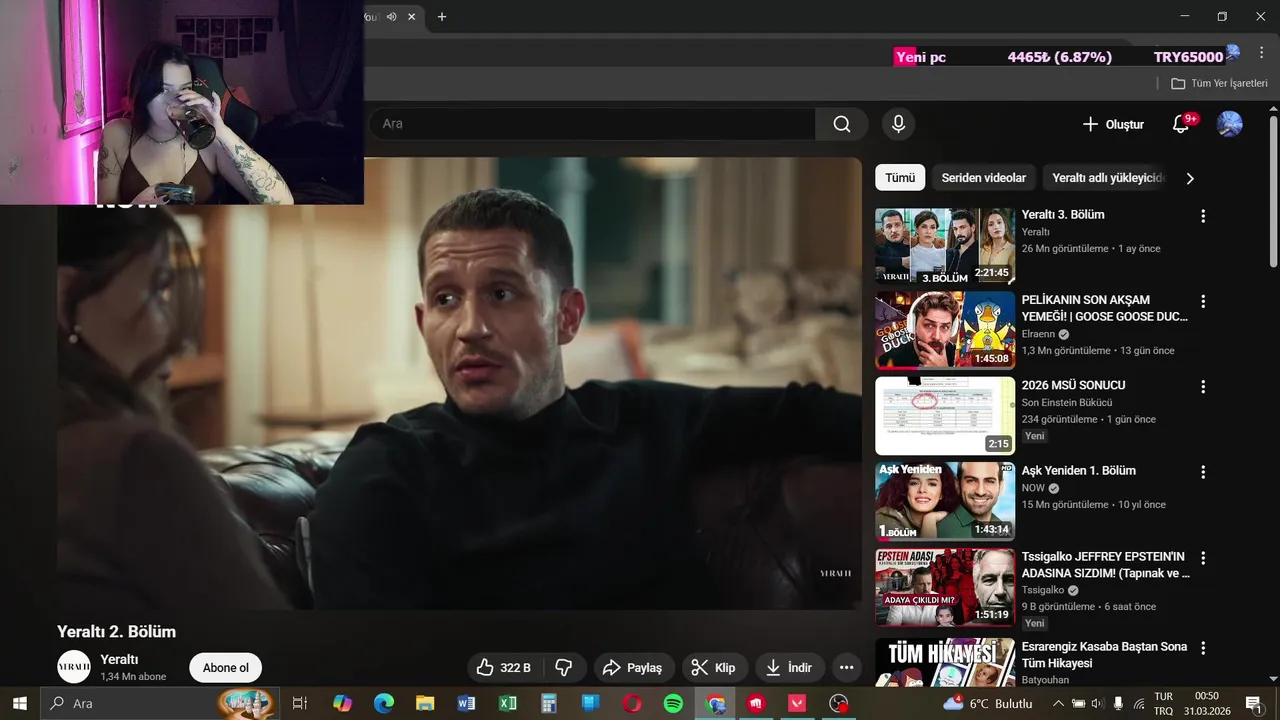This screenshot has height=720, width=1280.
Task: Launch Microsoft Edge from taskbar
Action: 384,703
